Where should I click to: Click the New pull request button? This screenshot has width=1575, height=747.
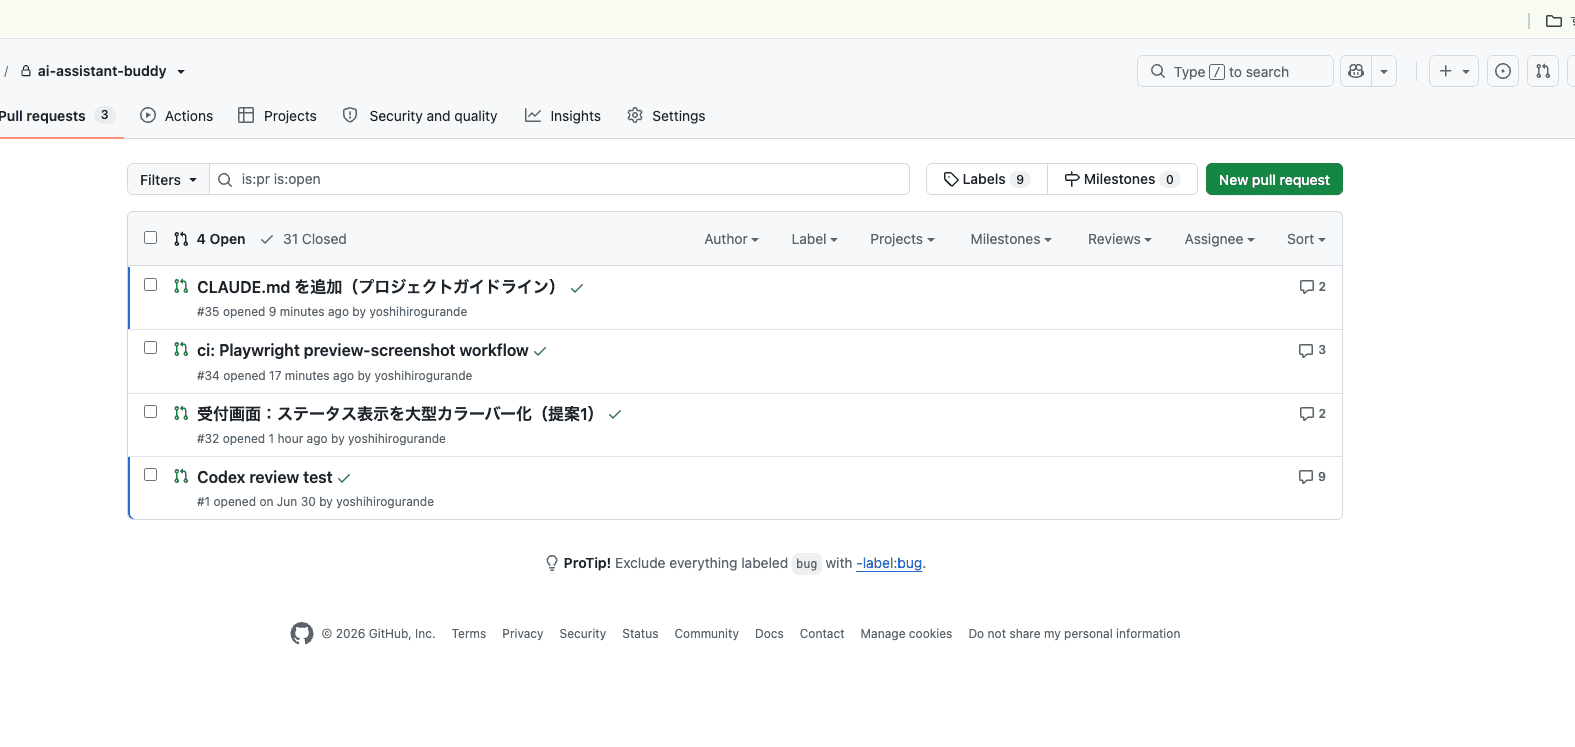pyautogui.click(x=1274, y=179)
